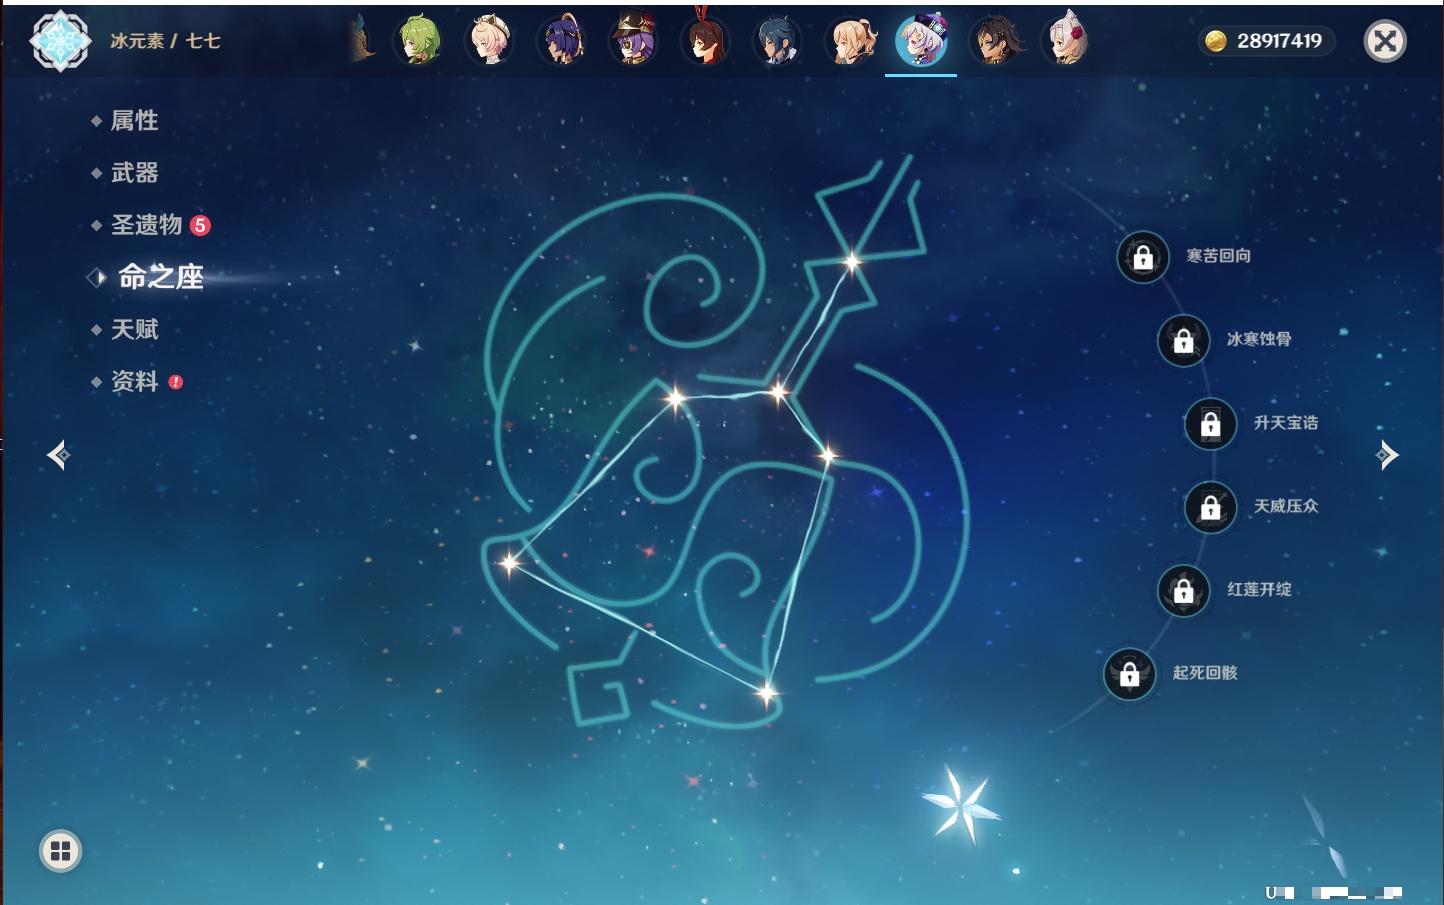Click the red alert badge beside 资料
This screenshot has height=905, width=1444.
(176, 381)
